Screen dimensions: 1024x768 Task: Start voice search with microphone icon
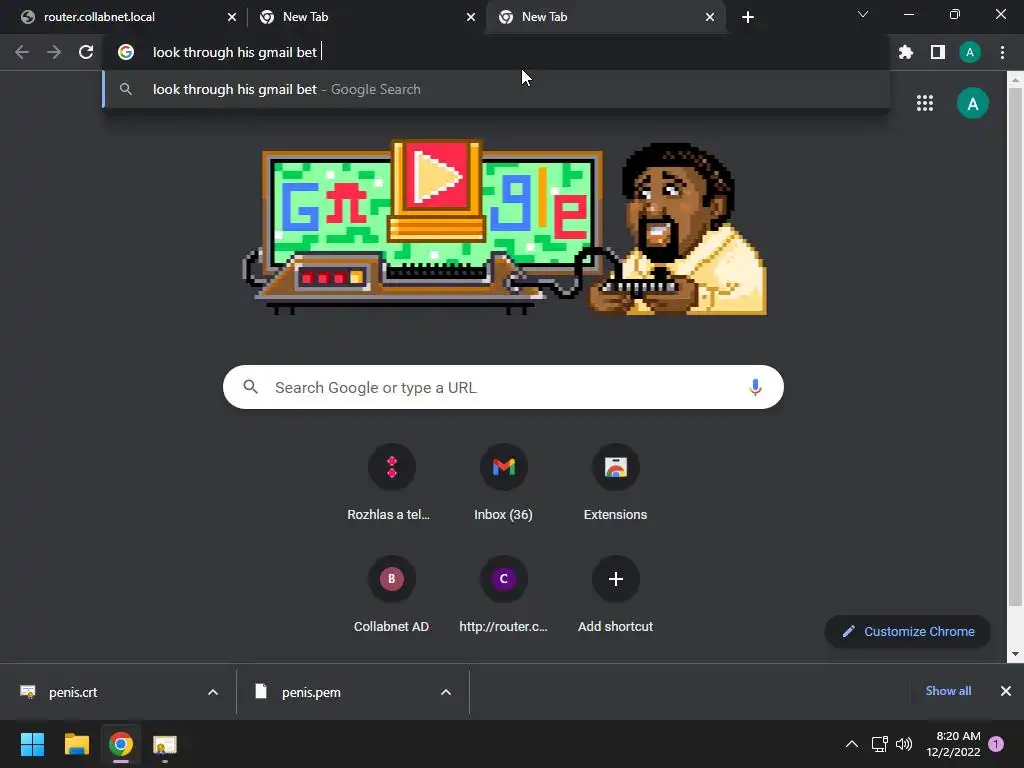coord(755,387)
